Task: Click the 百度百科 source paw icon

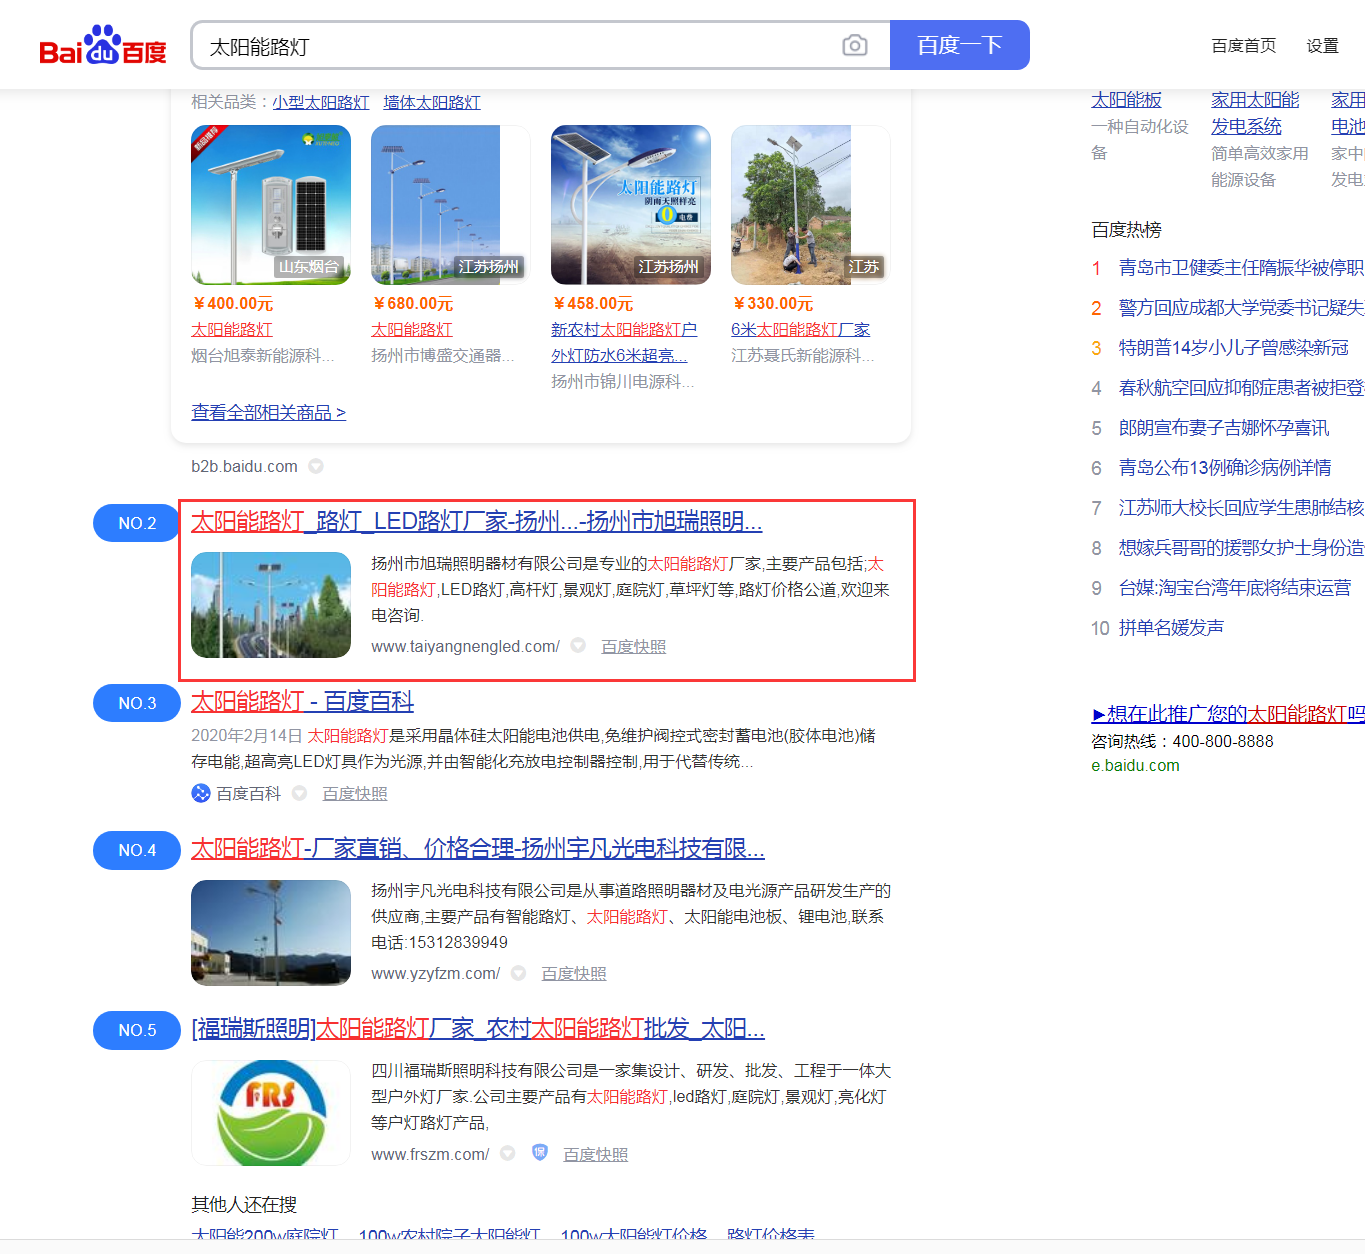Action: click(201, 793)
